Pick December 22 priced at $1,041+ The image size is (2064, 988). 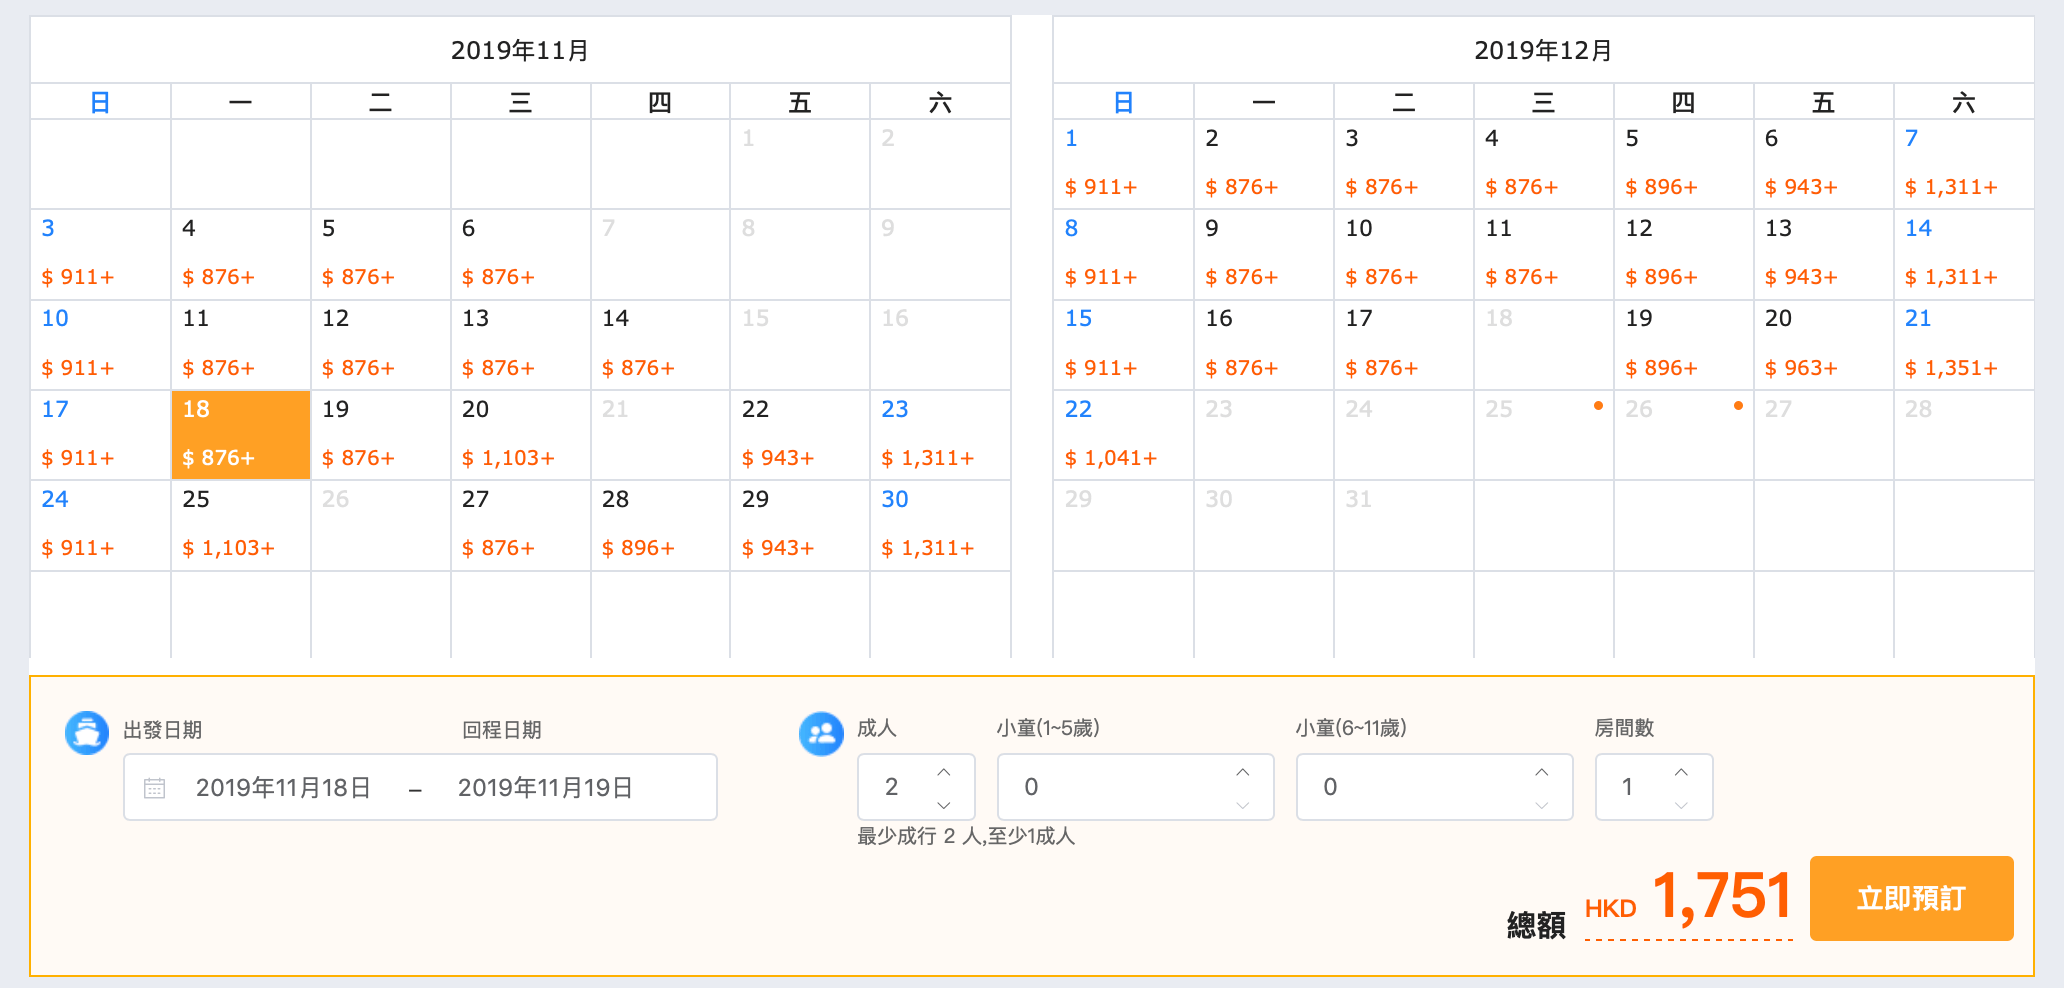(x=1123, y=434)
